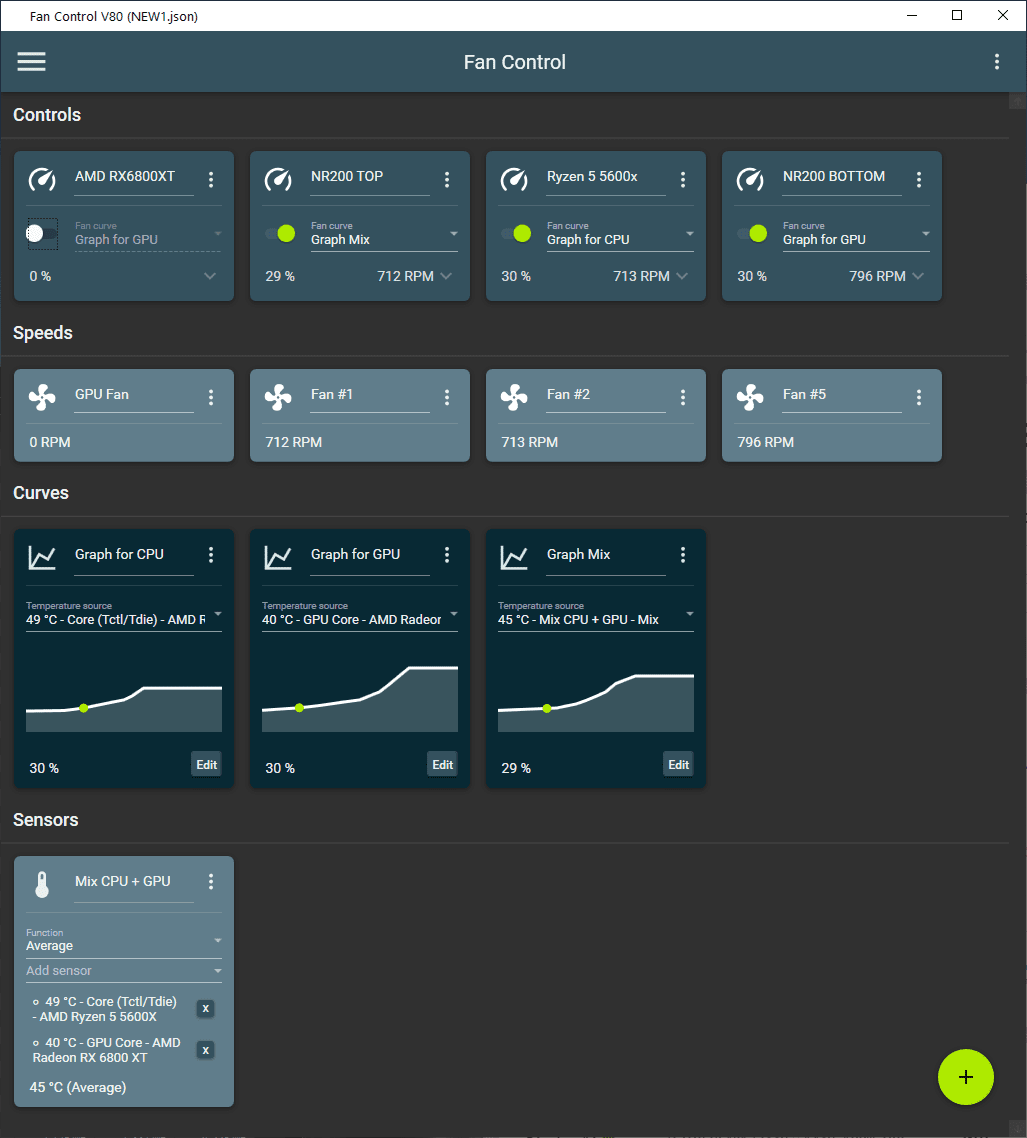Open the Mix CPU + GPU sensor options menu
Image resolution: width=1027 pixels, height=1138 pixels.
[211, 882]
